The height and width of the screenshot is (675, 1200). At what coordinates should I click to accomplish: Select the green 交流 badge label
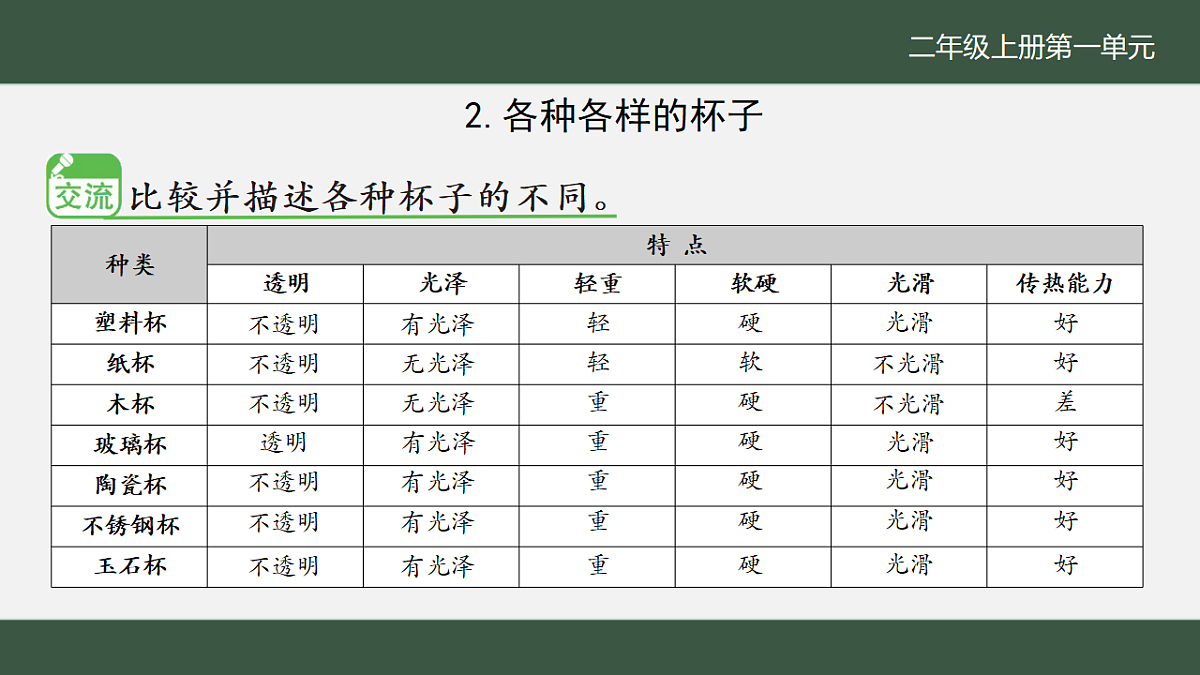pos(82,194)
